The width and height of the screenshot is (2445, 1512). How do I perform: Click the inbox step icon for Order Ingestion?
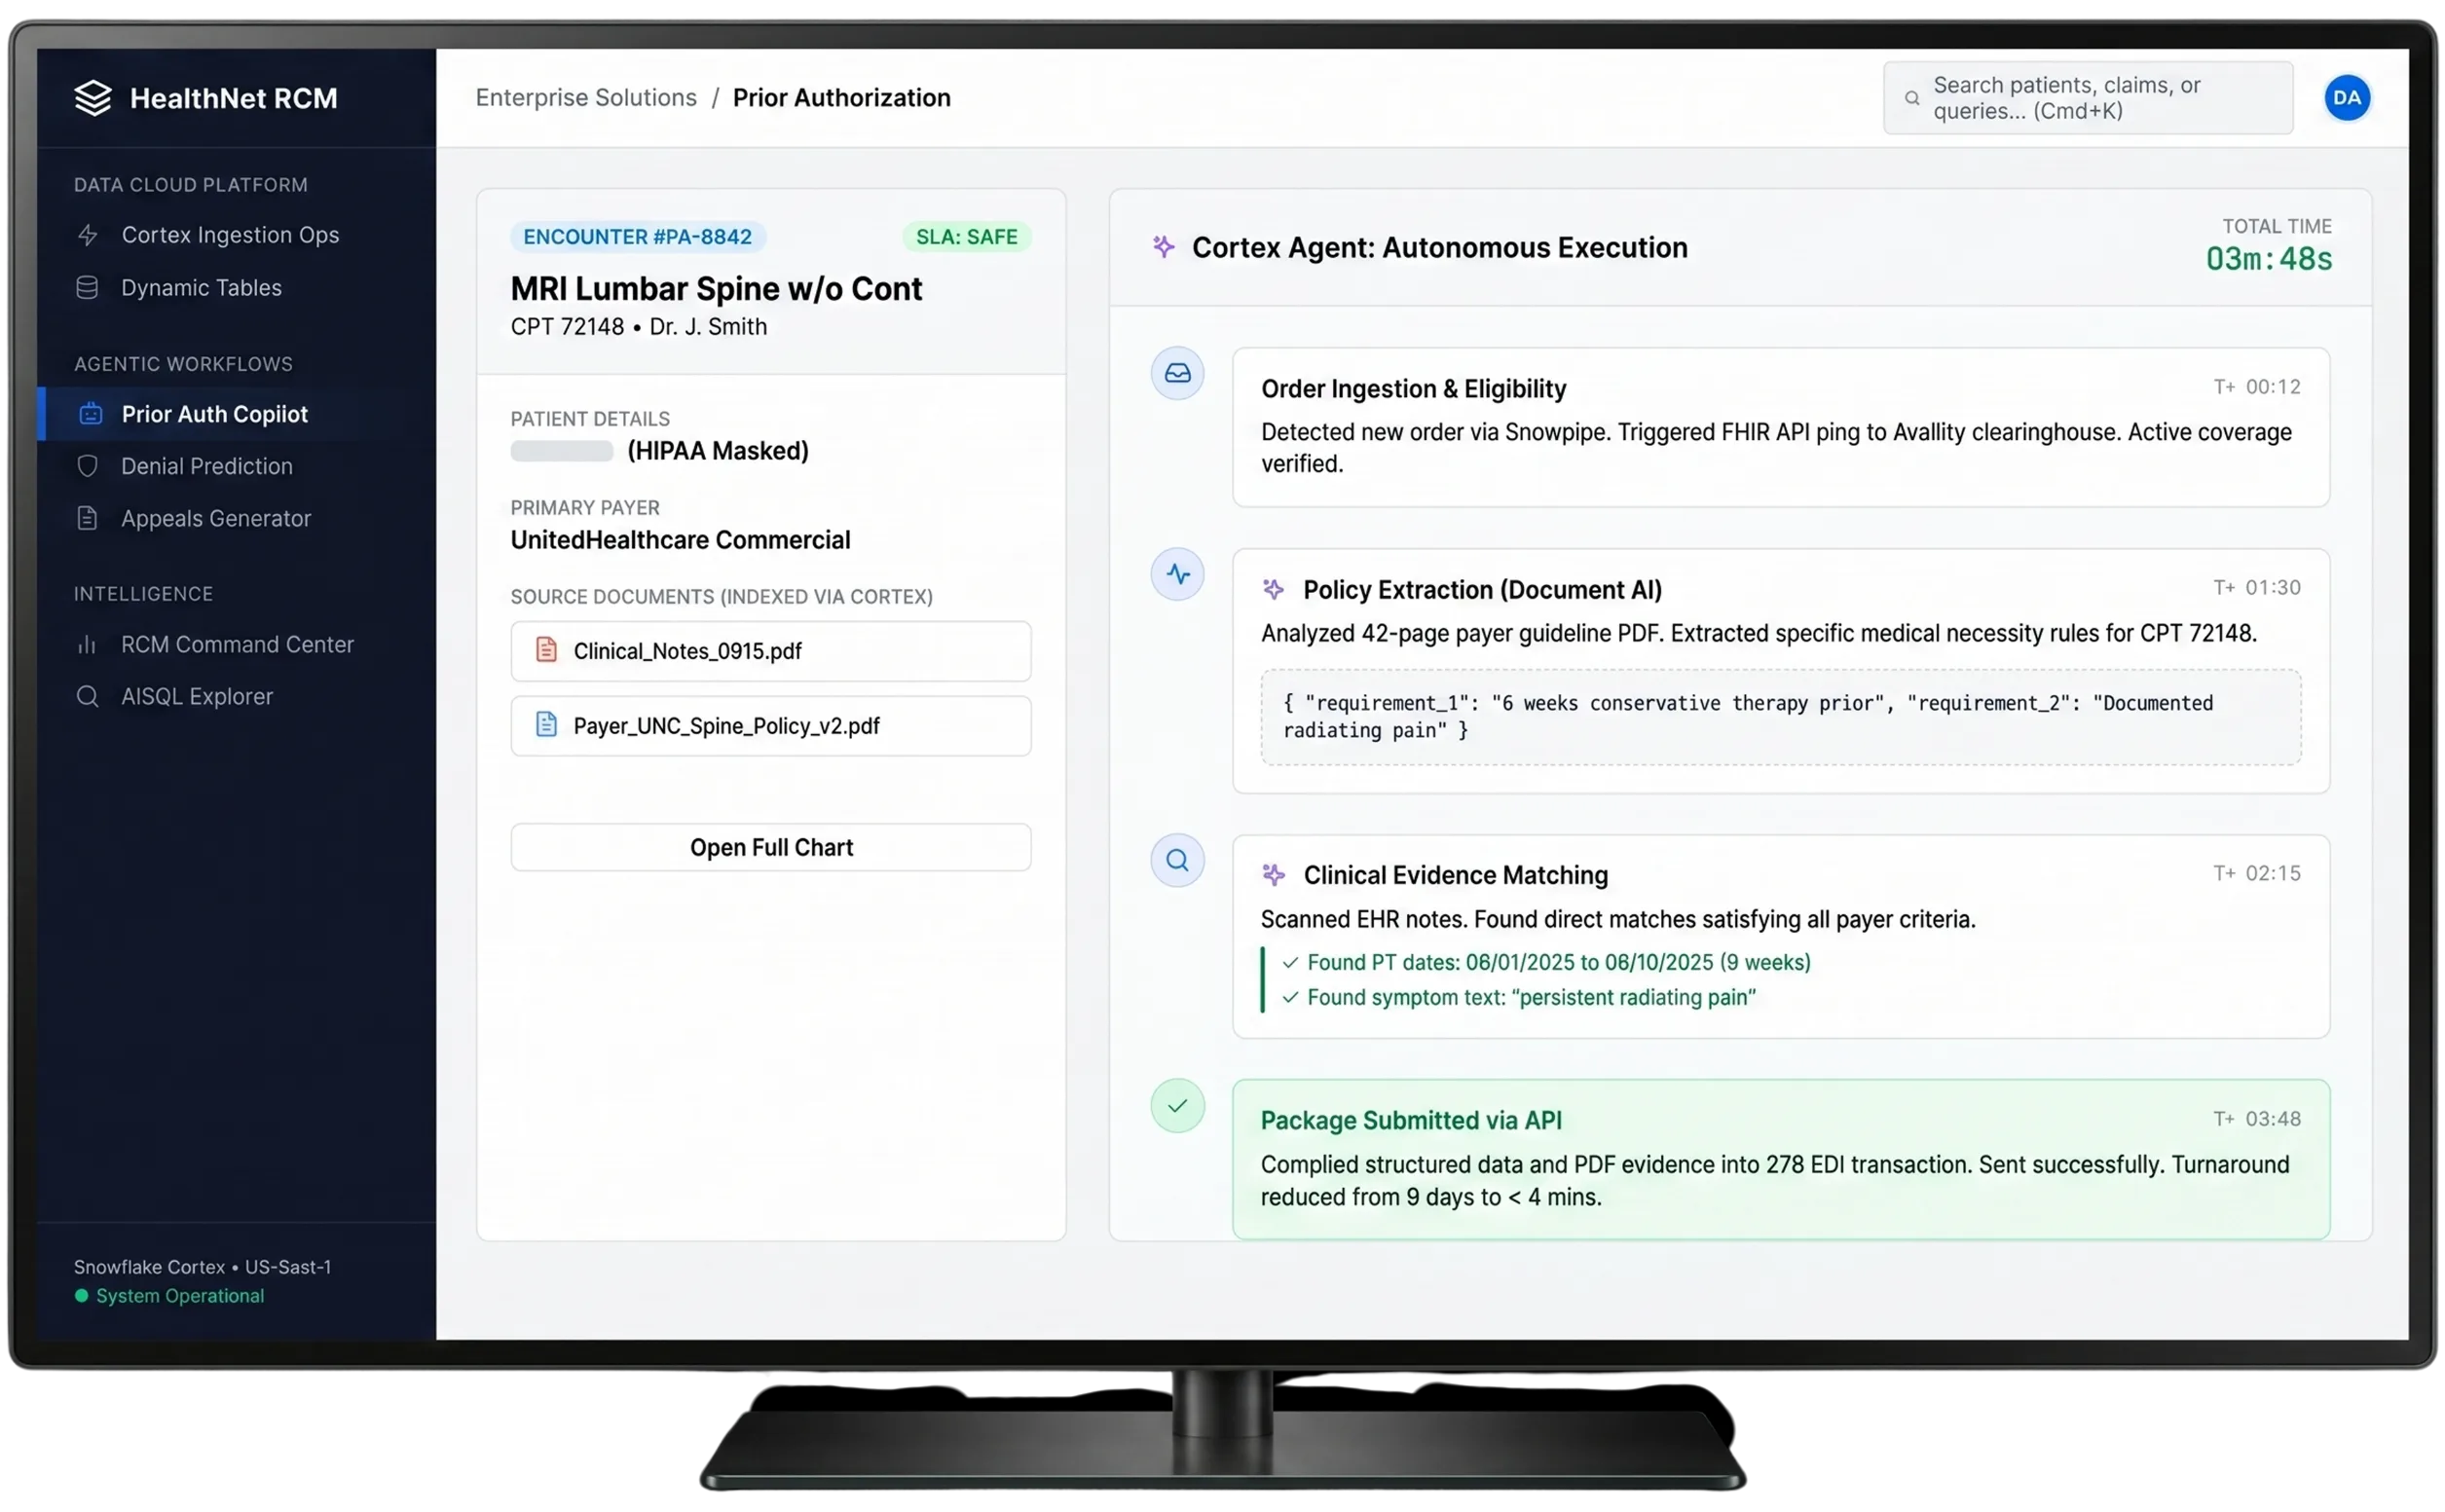coord(1177,373)
